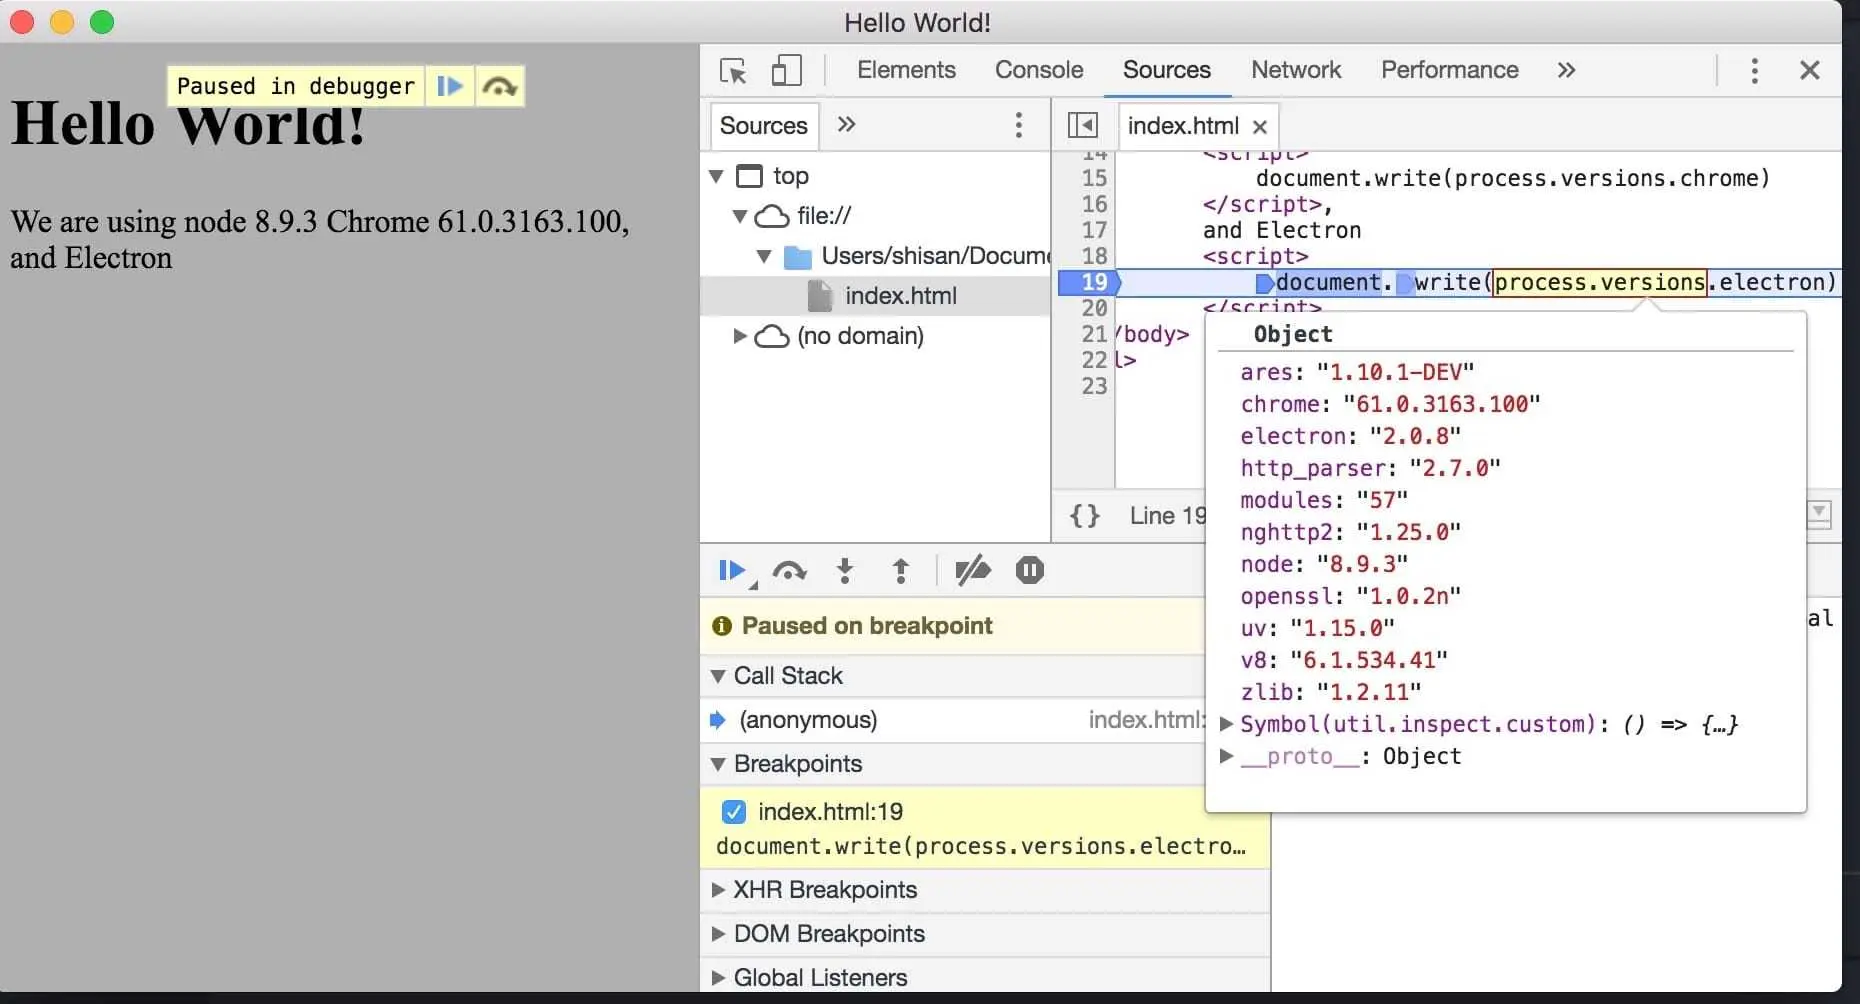This screenshot has width=1860, height=1004.
Task: Click the folder icon for Users/shisan
Action: 797,257
